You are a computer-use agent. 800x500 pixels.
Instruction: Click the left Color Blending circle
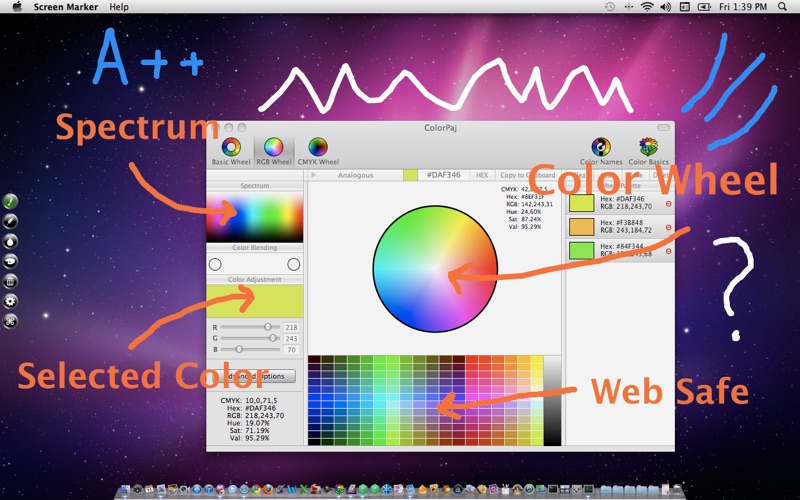point(215,264)
